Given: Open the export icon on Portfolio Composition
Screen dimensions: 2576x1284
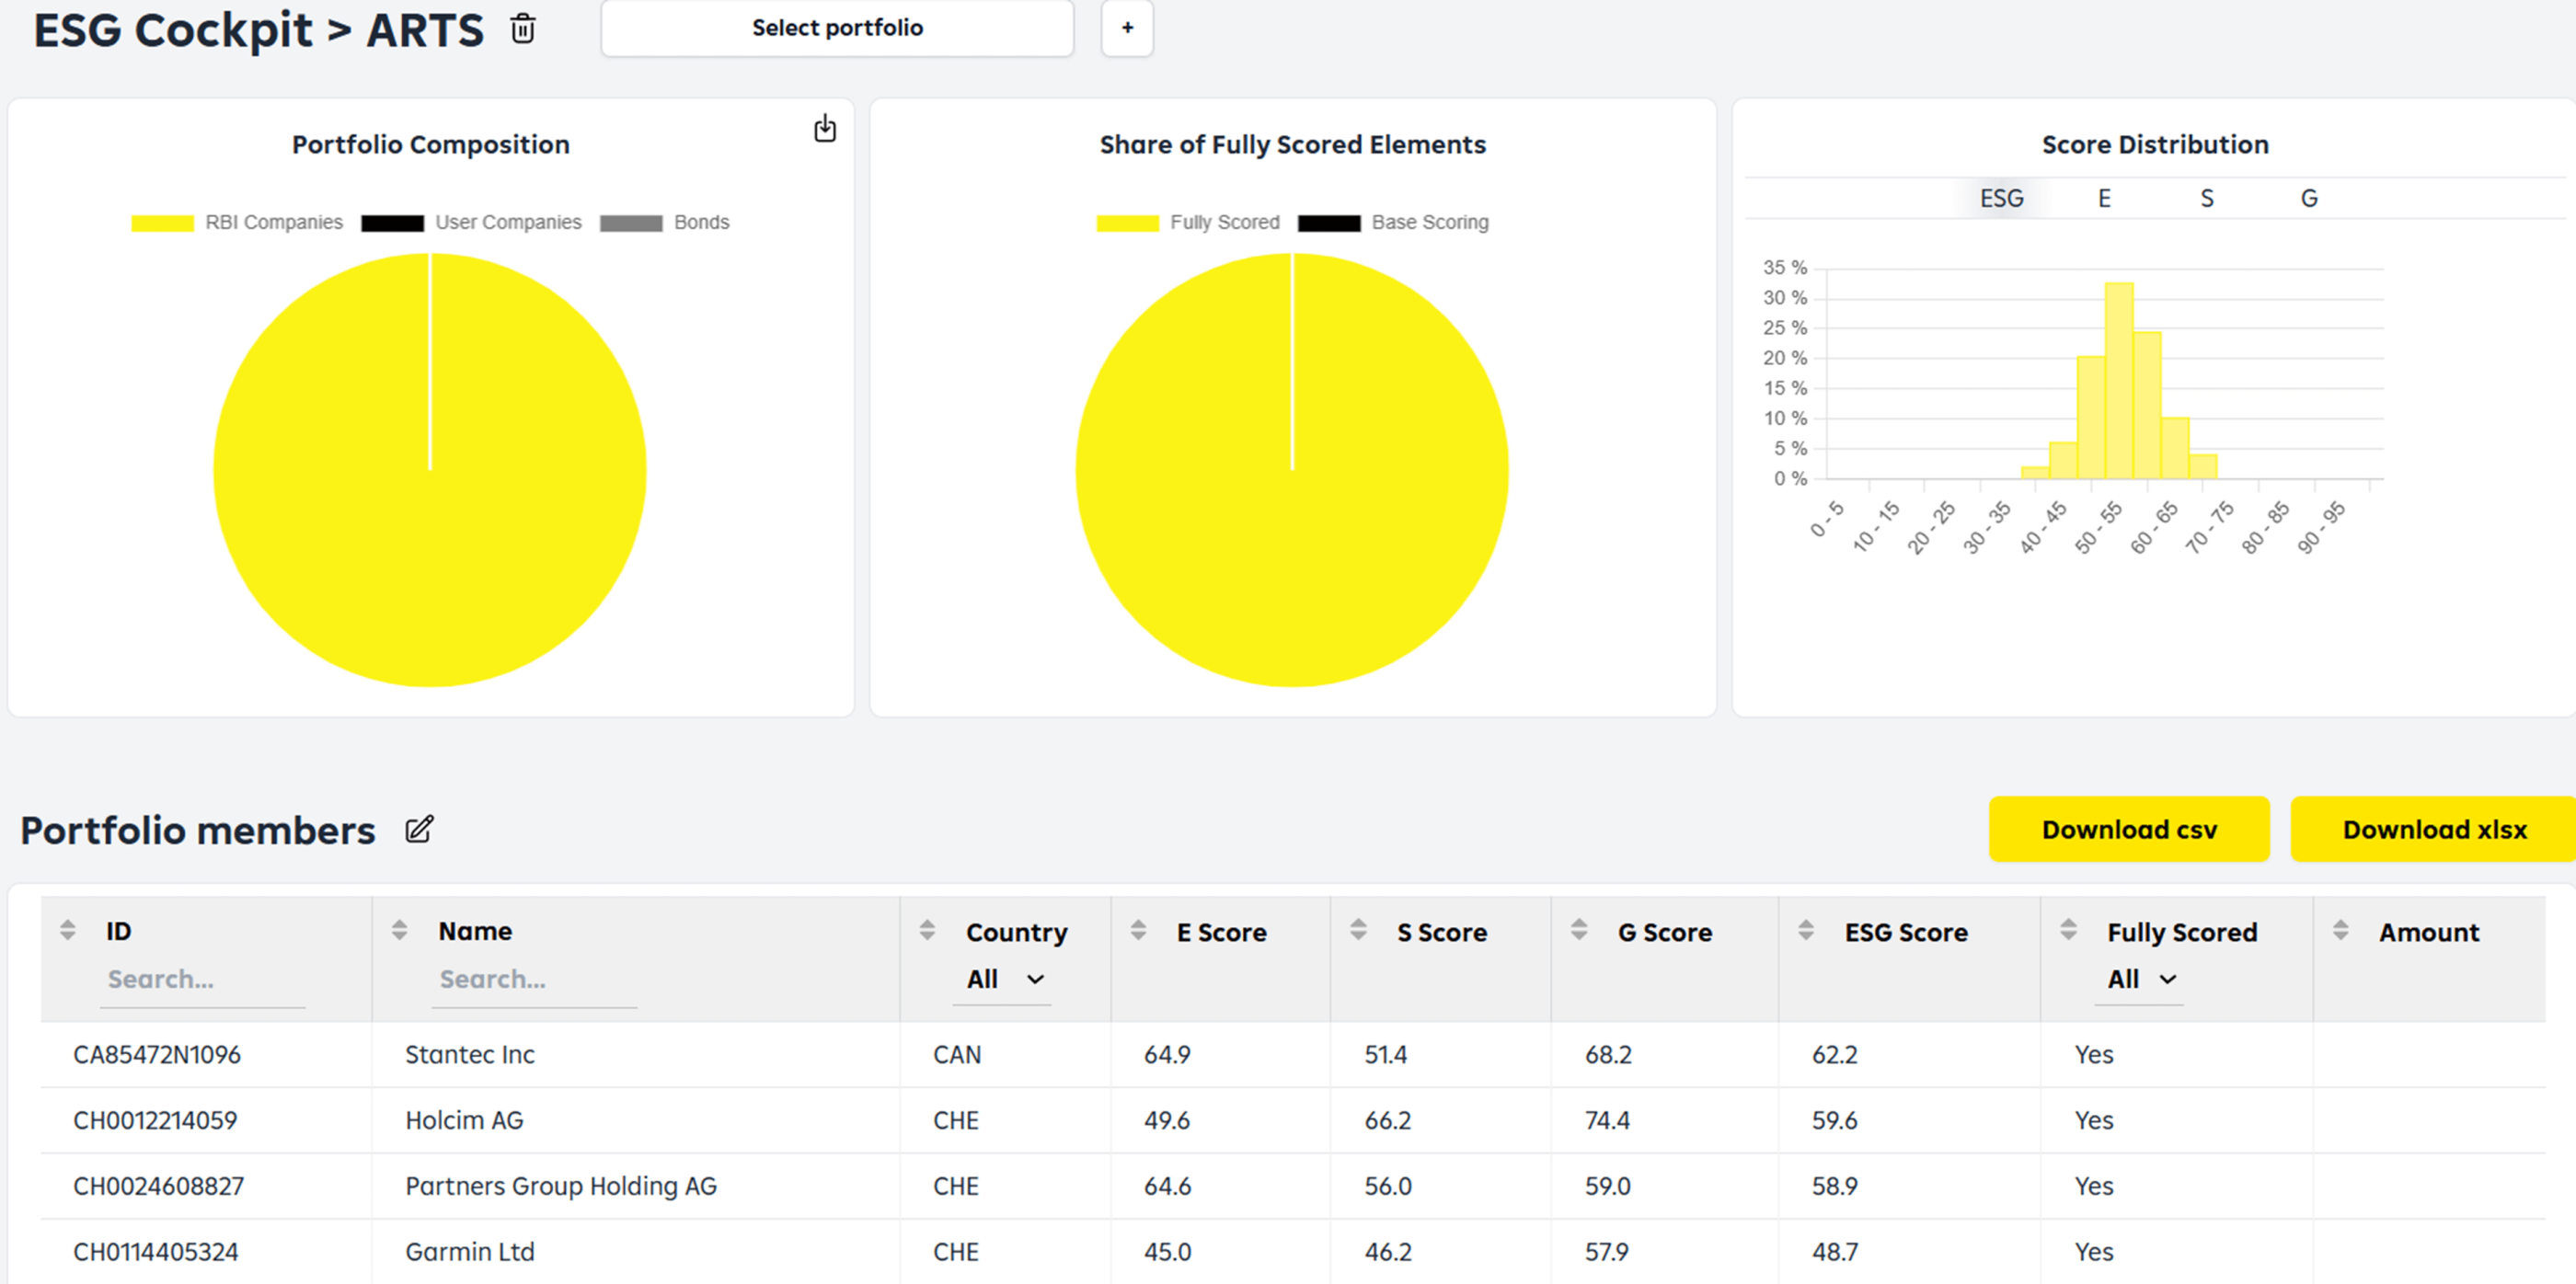Looking at the screenshot, I should pos(825,129).
